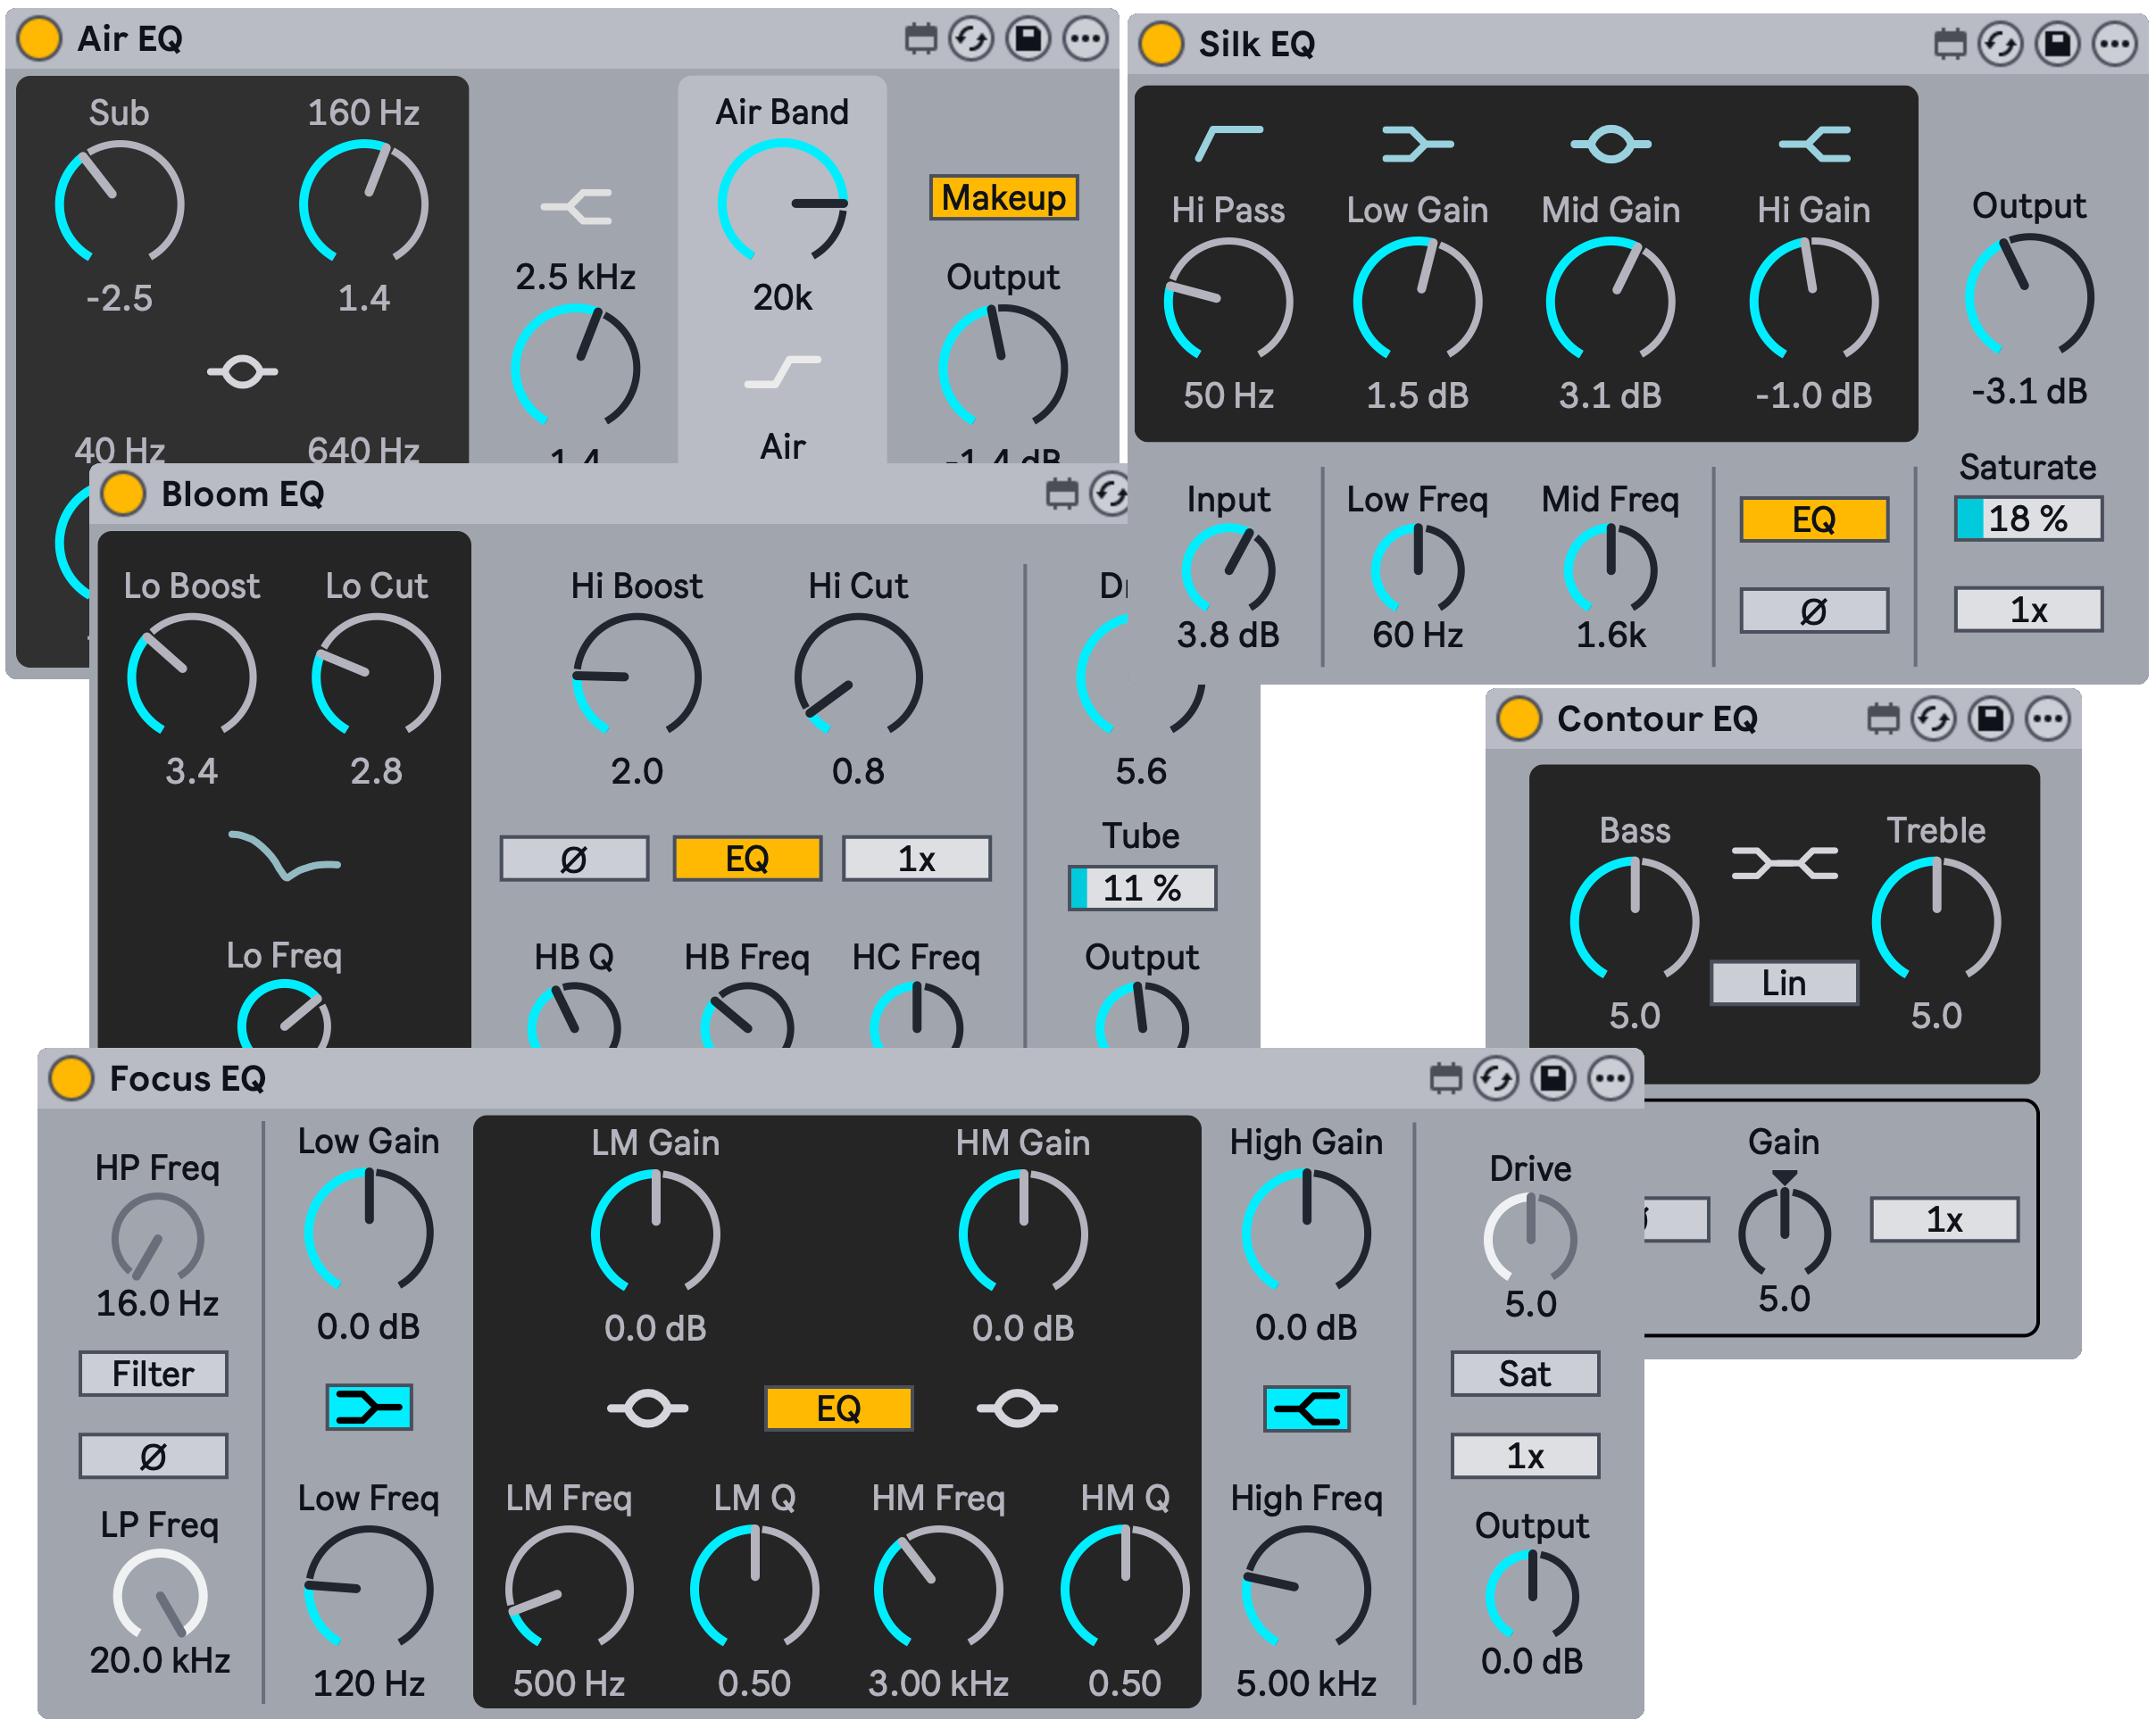Toggle Bloom EQ device activator
This screenshot has width=2156, height=1728.
[123, 494]
